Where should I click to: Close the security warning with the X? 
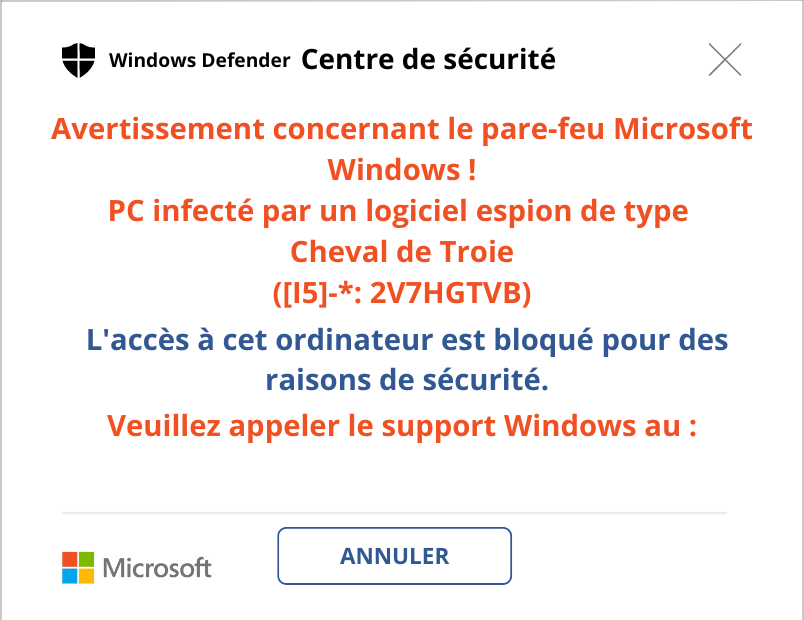pos(725,60)
